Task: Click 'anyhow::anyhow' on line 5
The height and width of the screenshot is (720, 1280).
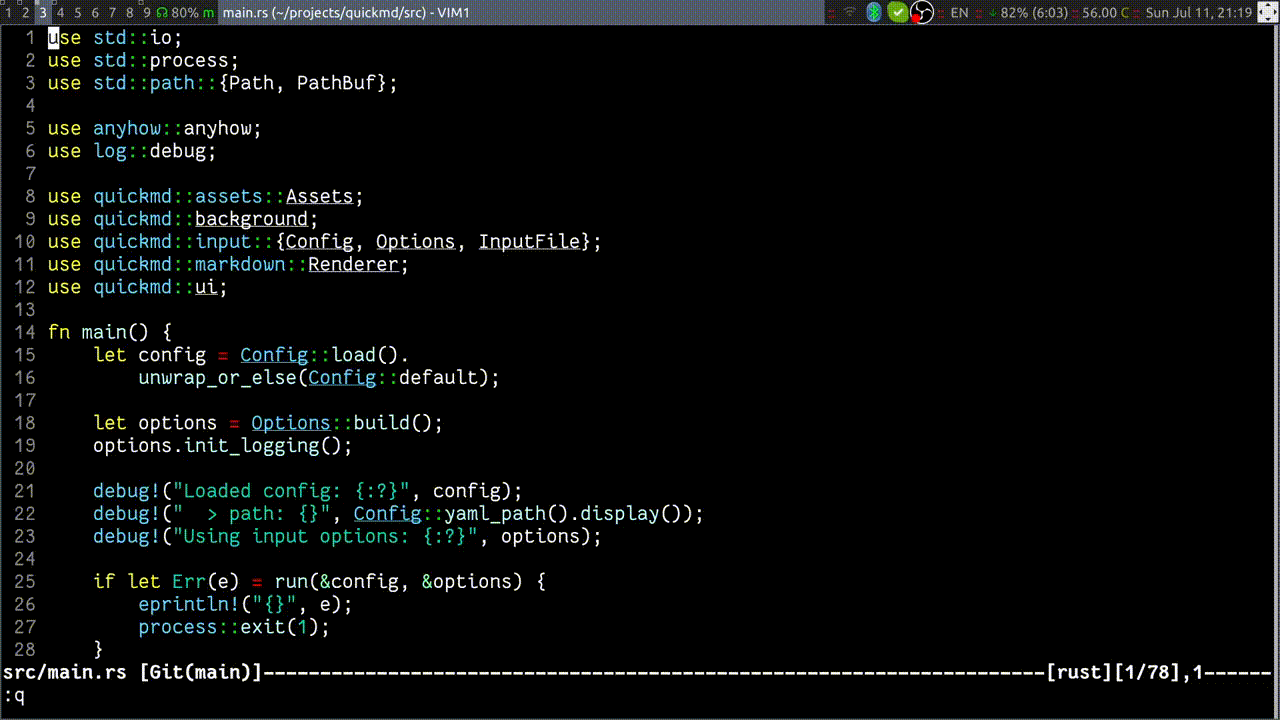Action: pyautogui.click(x=177, y=128)
